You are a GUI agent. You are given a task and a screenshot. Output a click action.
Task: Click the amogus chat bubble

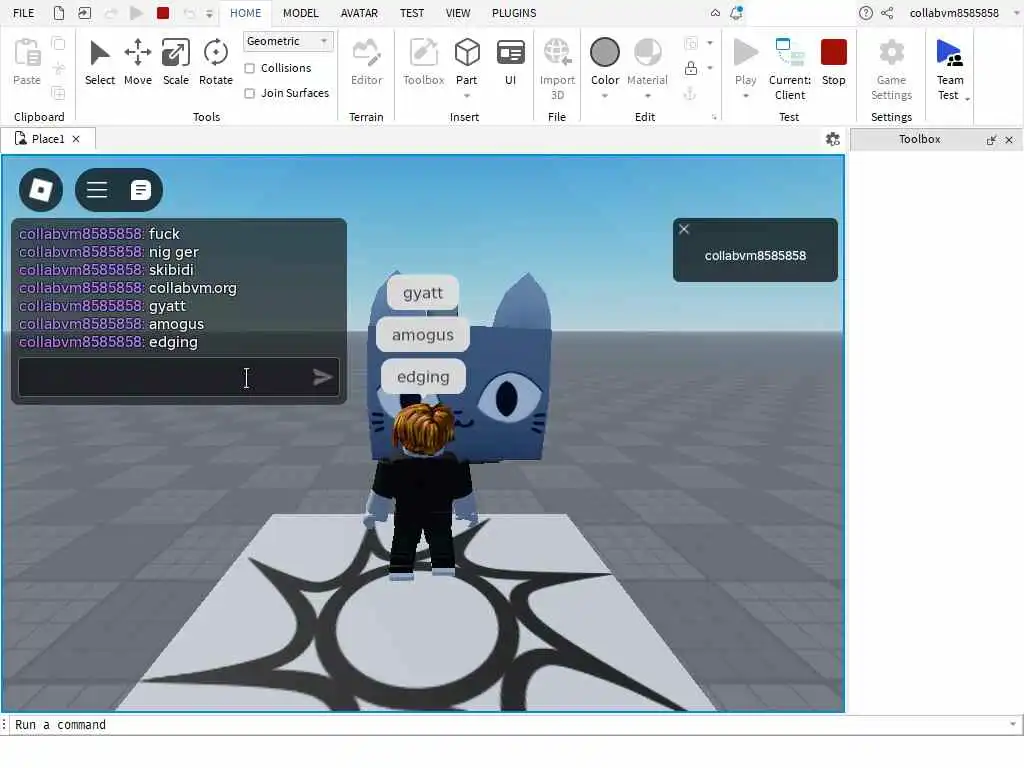click(423, 335)
